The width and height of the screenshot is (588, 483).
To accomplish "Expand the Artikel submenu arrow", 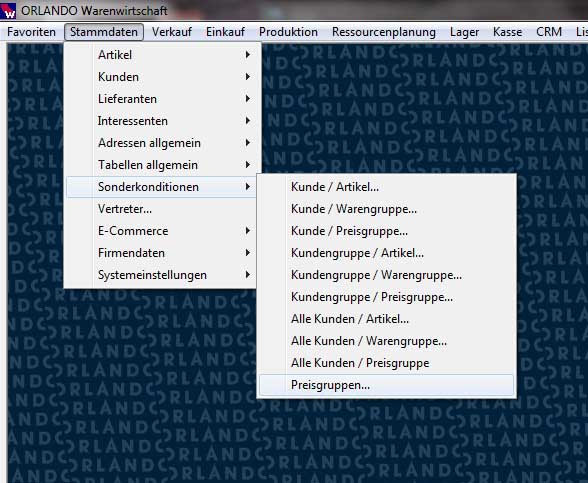I will 248,55.
